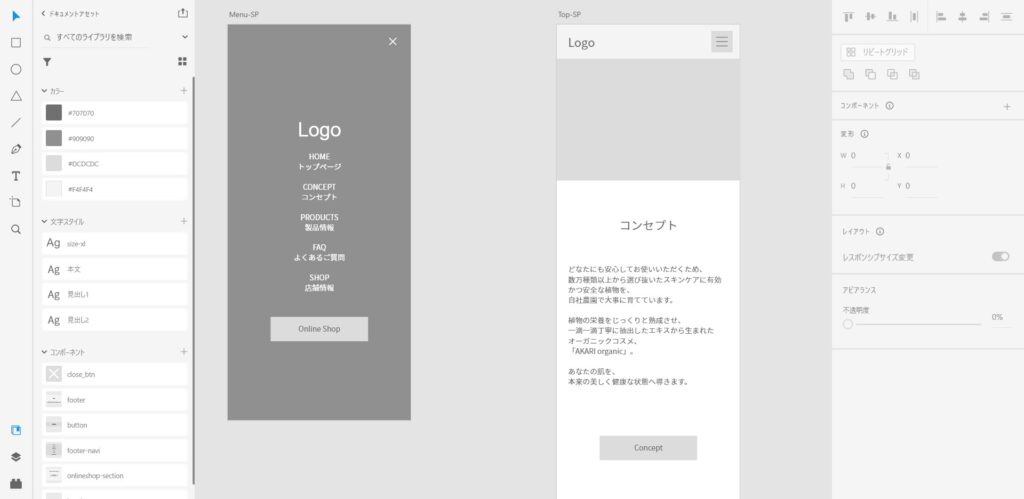Select the size-xl character style
Screen dimensions: 1024x499
pos(114,244)
